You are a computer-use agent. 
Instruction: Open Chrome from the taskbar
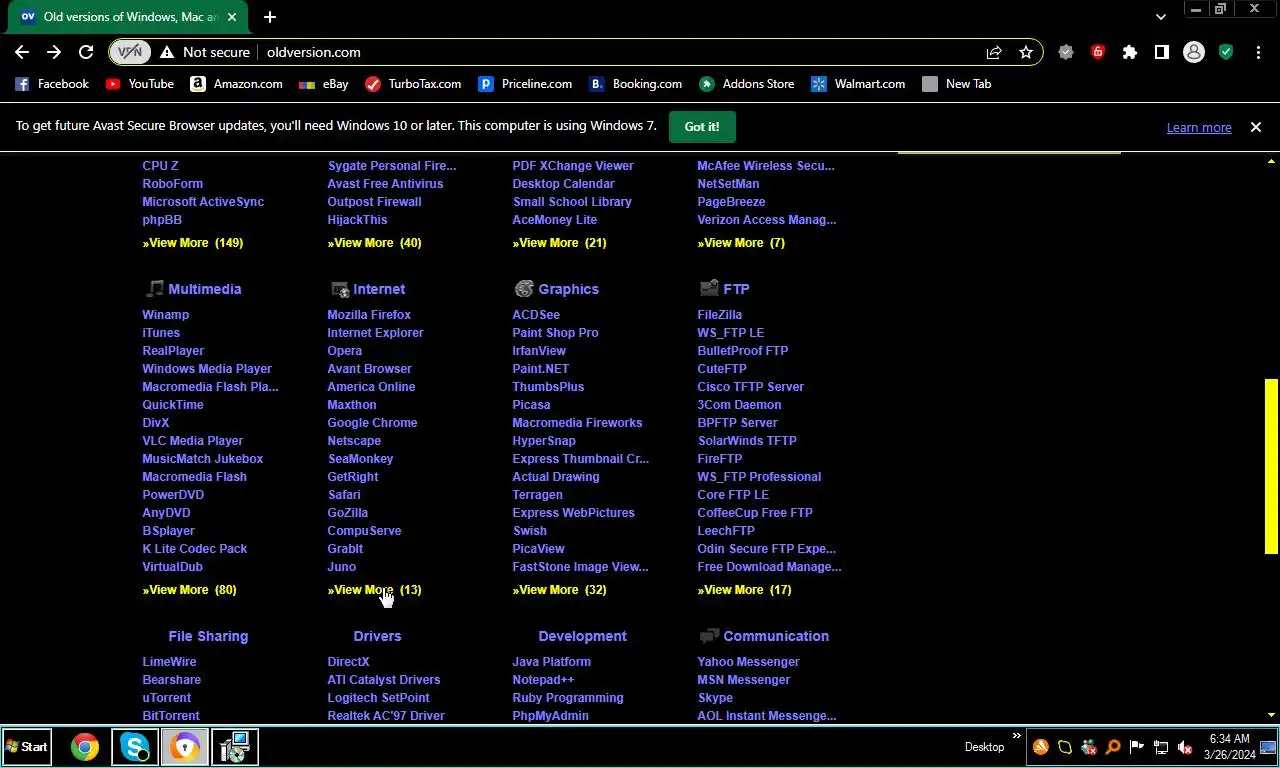click(x=85, y=747)
